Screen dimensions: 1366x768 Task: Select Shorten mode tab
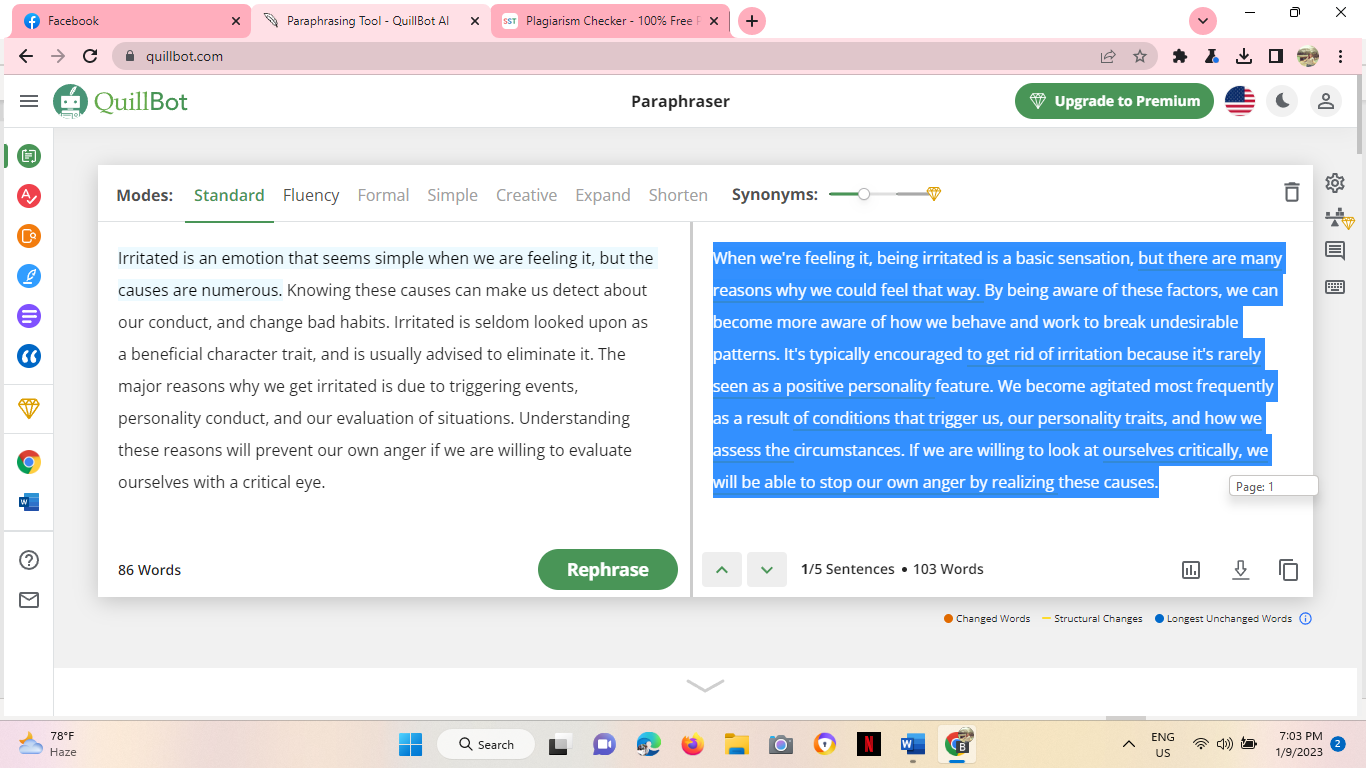[x=678, y=195]
